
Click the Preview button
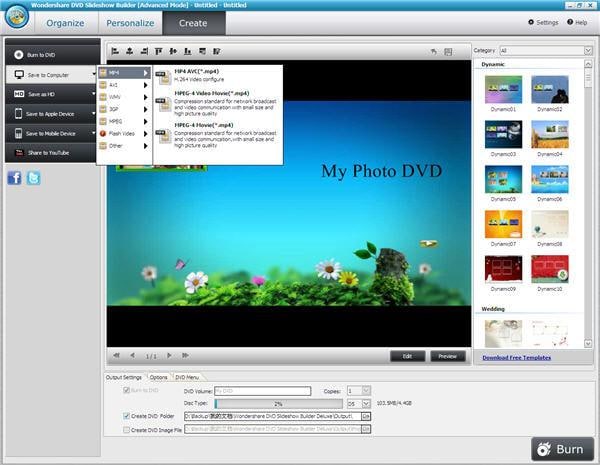[x=448, y=356]
